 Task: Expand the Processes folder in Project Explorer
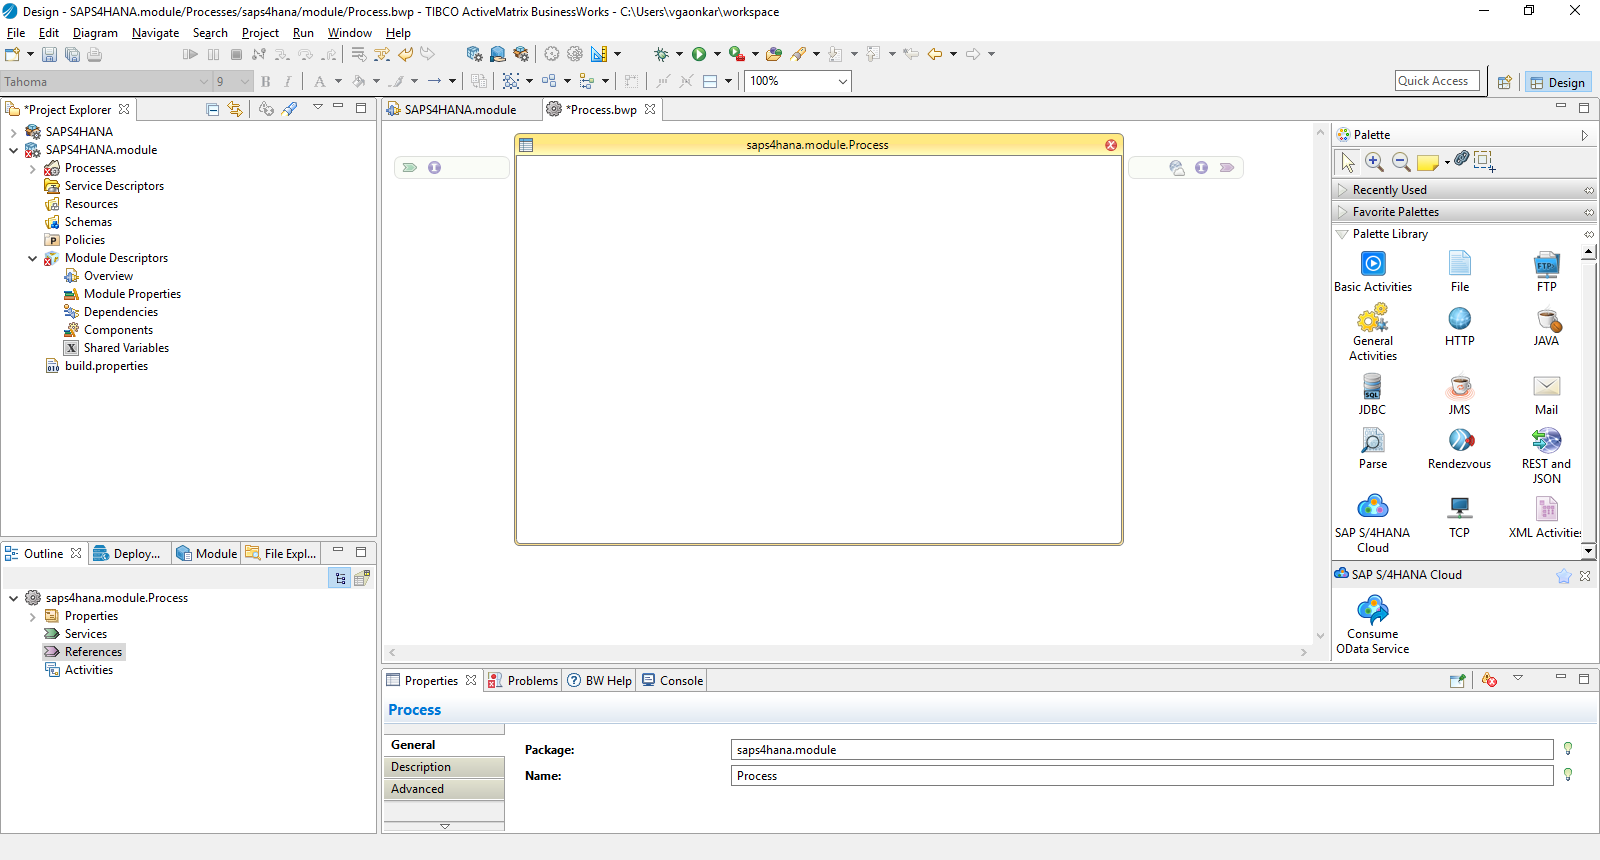[x=33, y=169]
